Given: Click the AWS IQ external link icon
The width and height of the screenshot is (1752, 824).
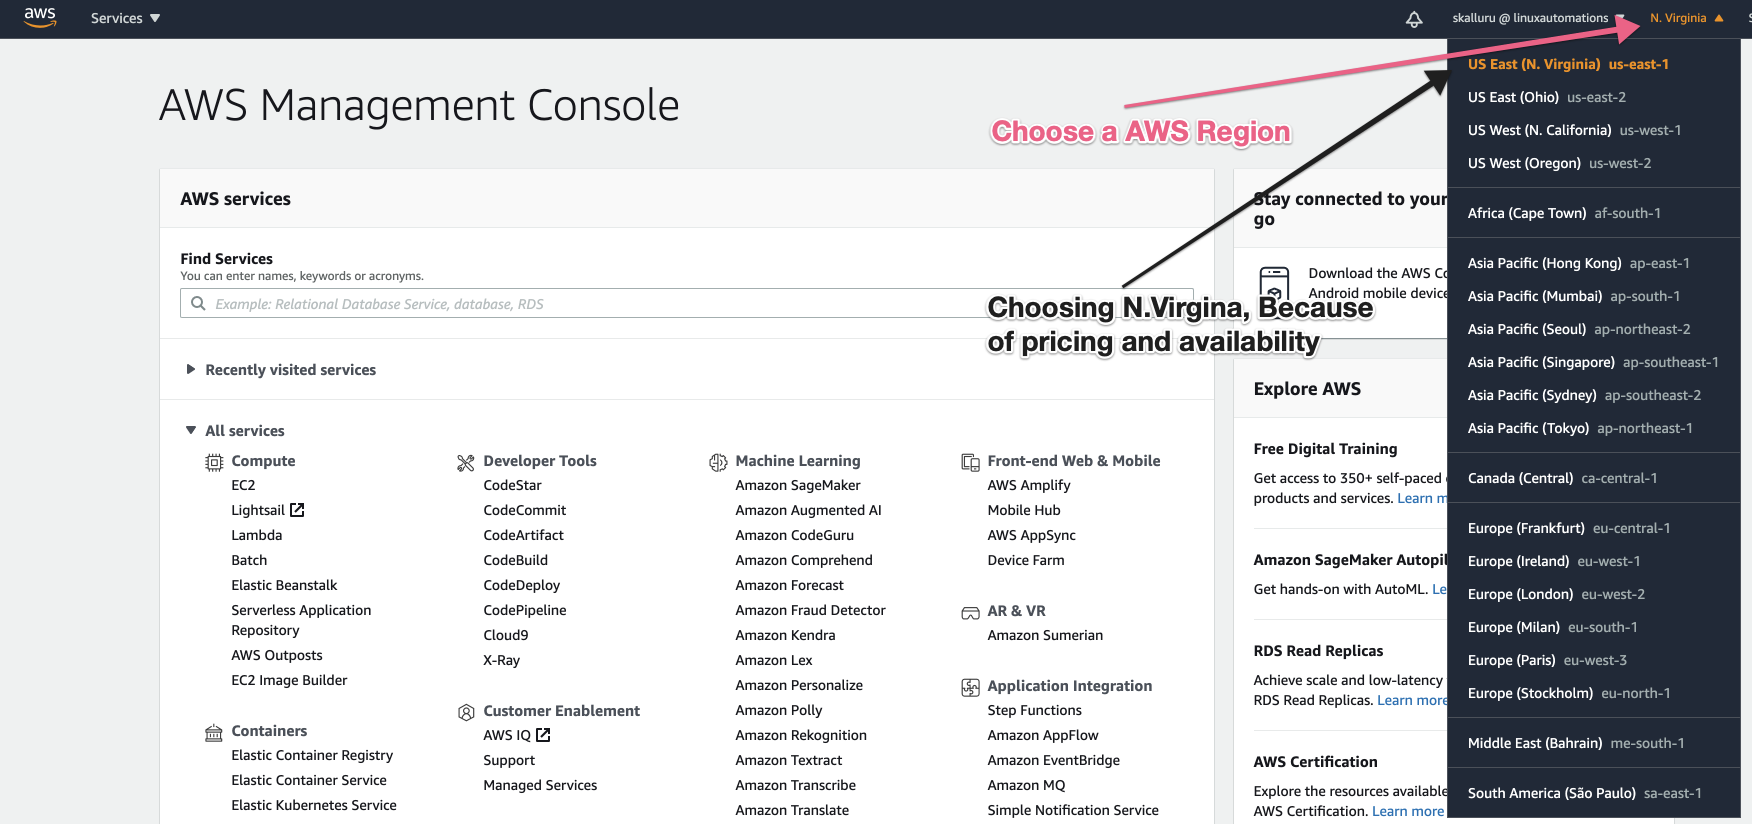Looking at the screenshot, I should 543,735.
